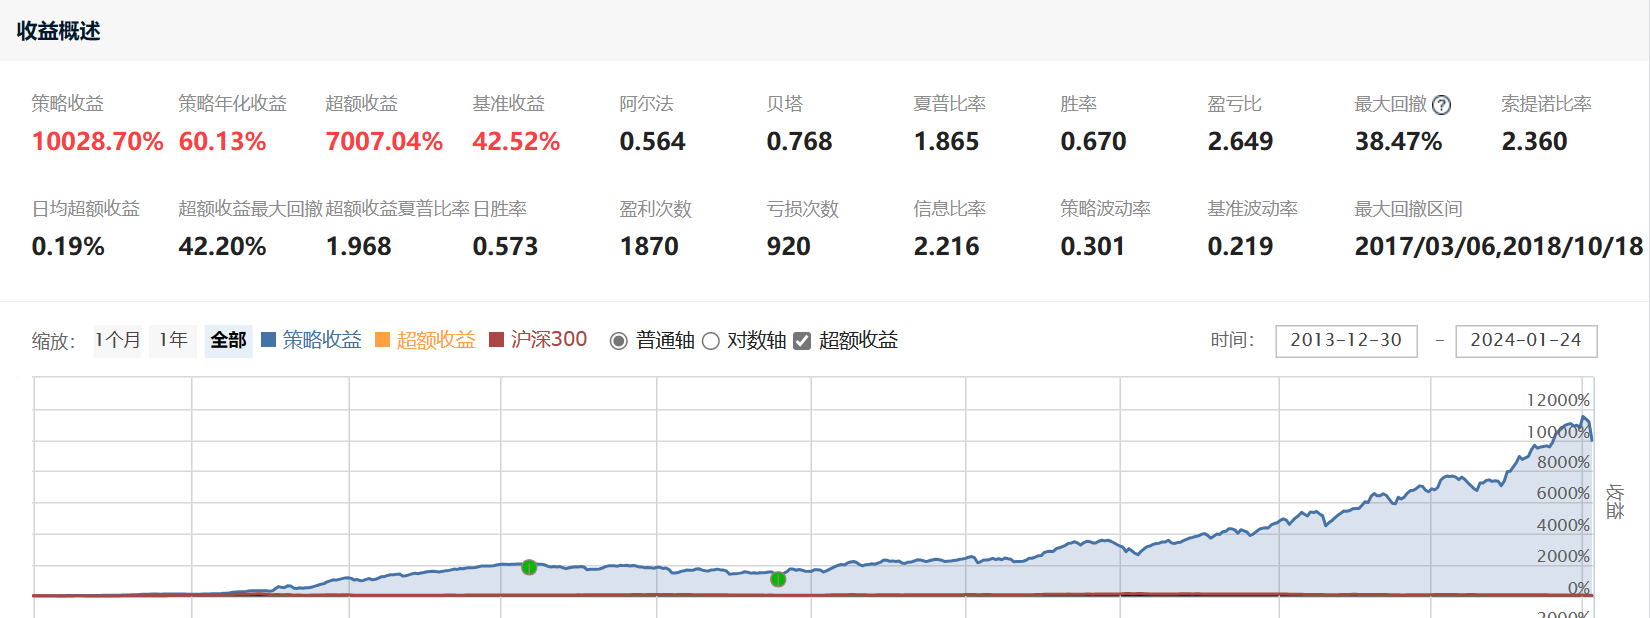
Task: Zoom chart to 1个月 range
Action: point(118,341)
